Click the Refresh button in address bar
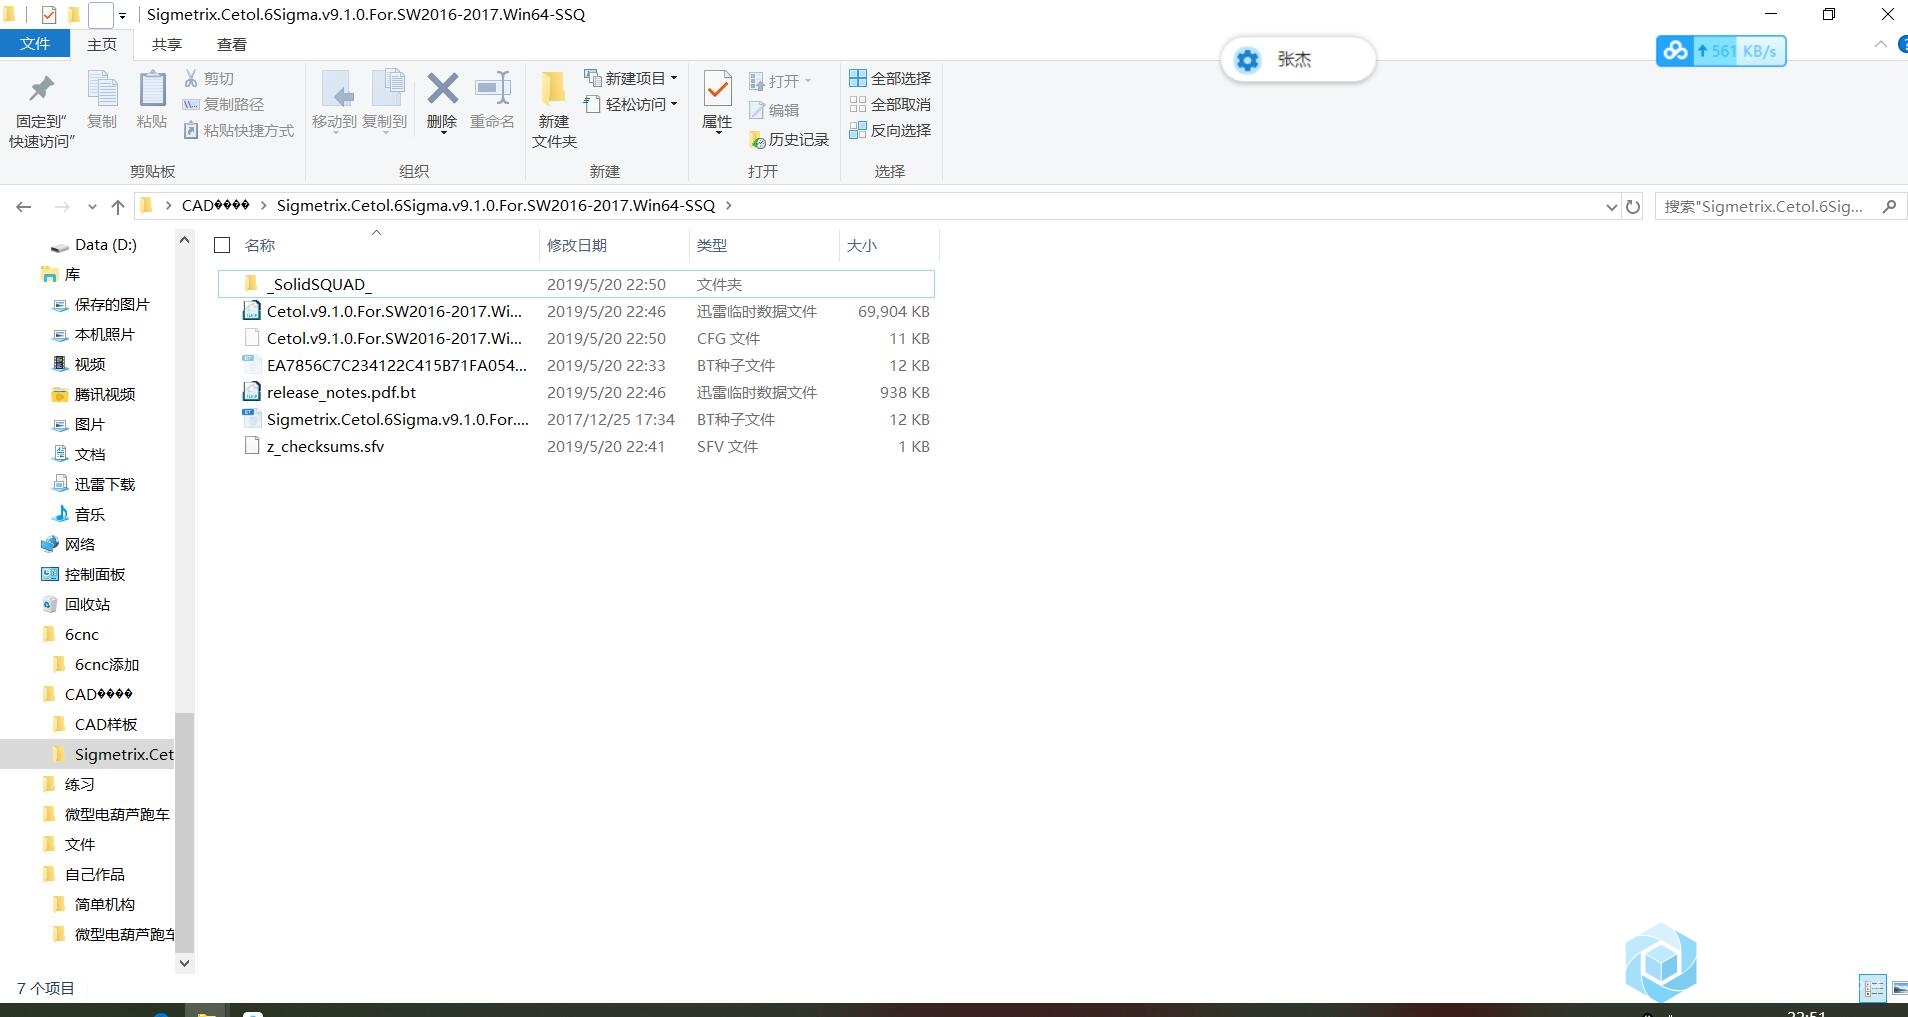Image resolution: width=1908 pixels, height=1017 pixels. (x=1633, y=206)
